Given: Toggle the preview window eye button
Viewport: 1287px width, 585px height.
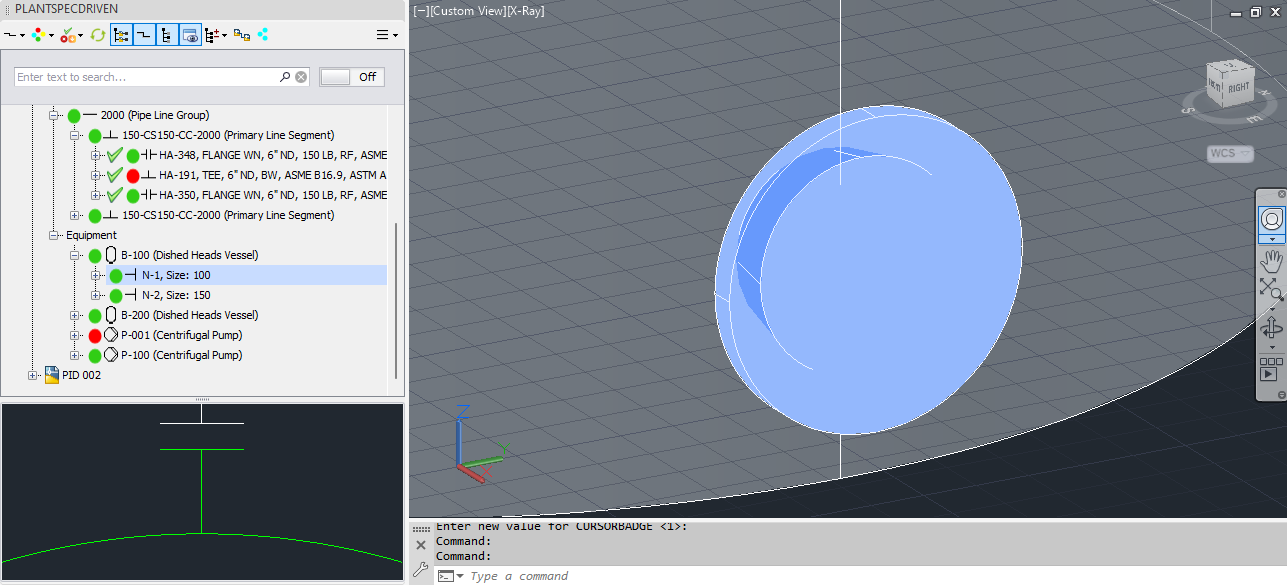Looking at the screenshot, I should coord(190,35).
